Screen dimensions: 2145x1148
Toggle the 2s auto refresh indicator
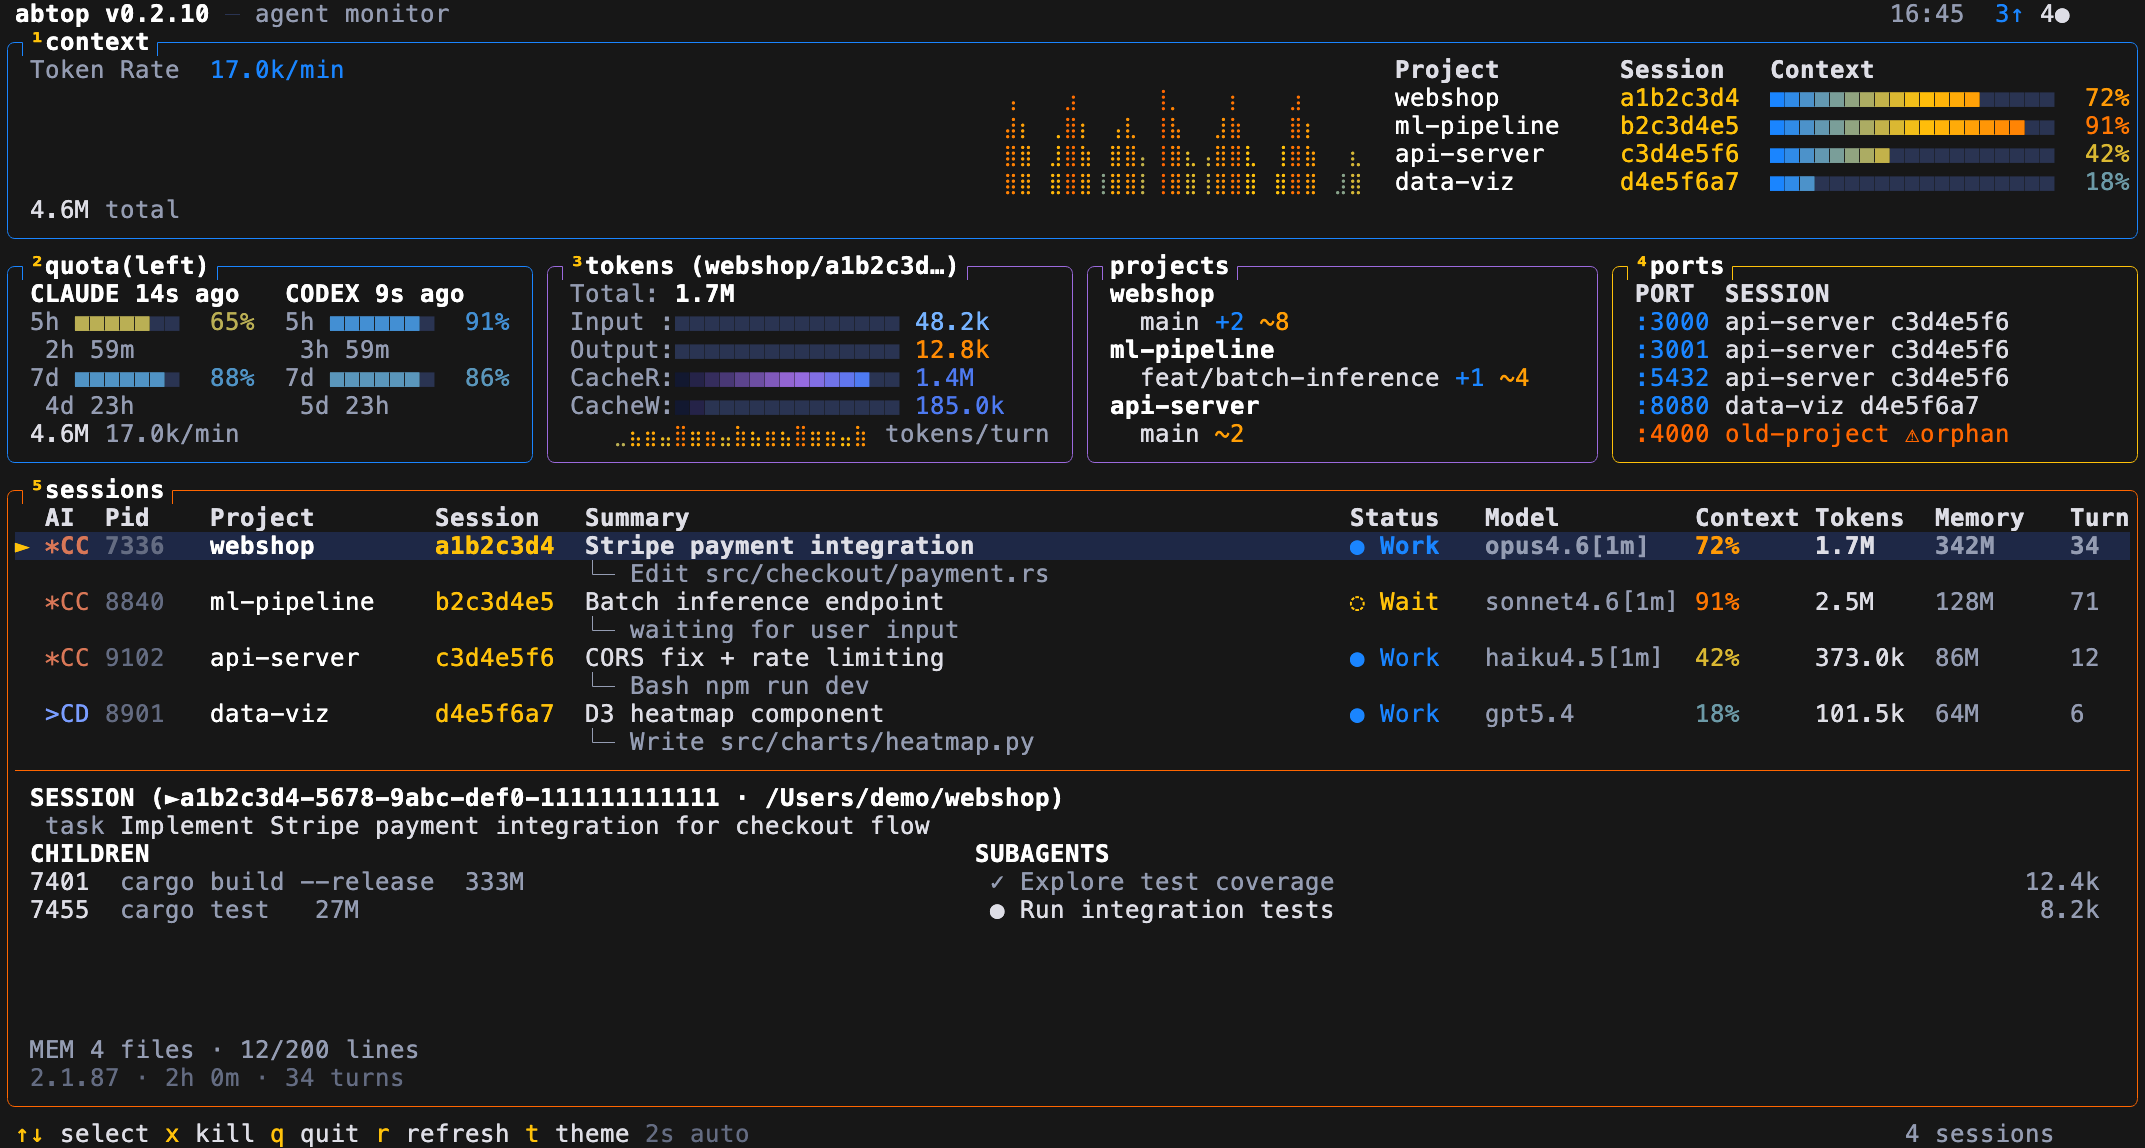696,1134
